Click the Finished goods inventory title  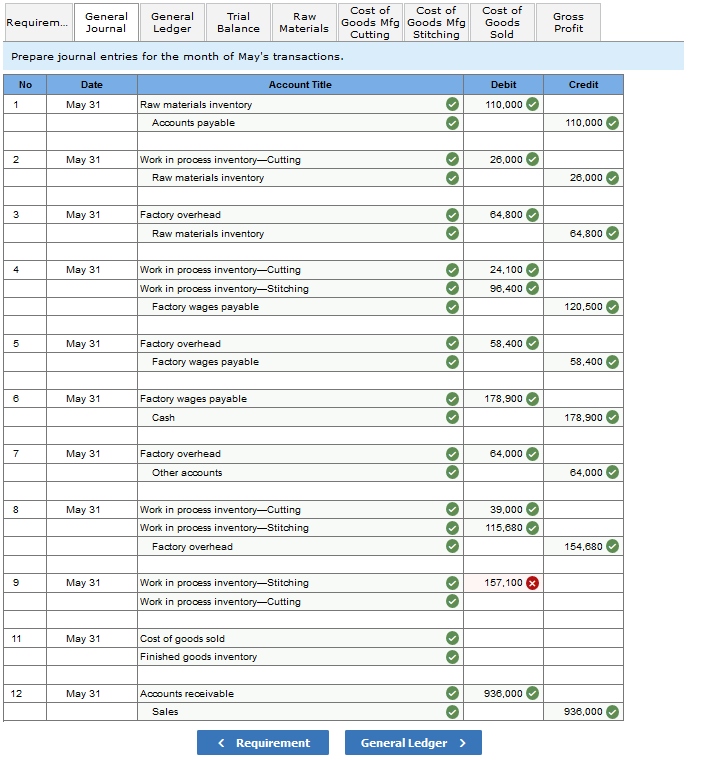(x=198, y=657)
